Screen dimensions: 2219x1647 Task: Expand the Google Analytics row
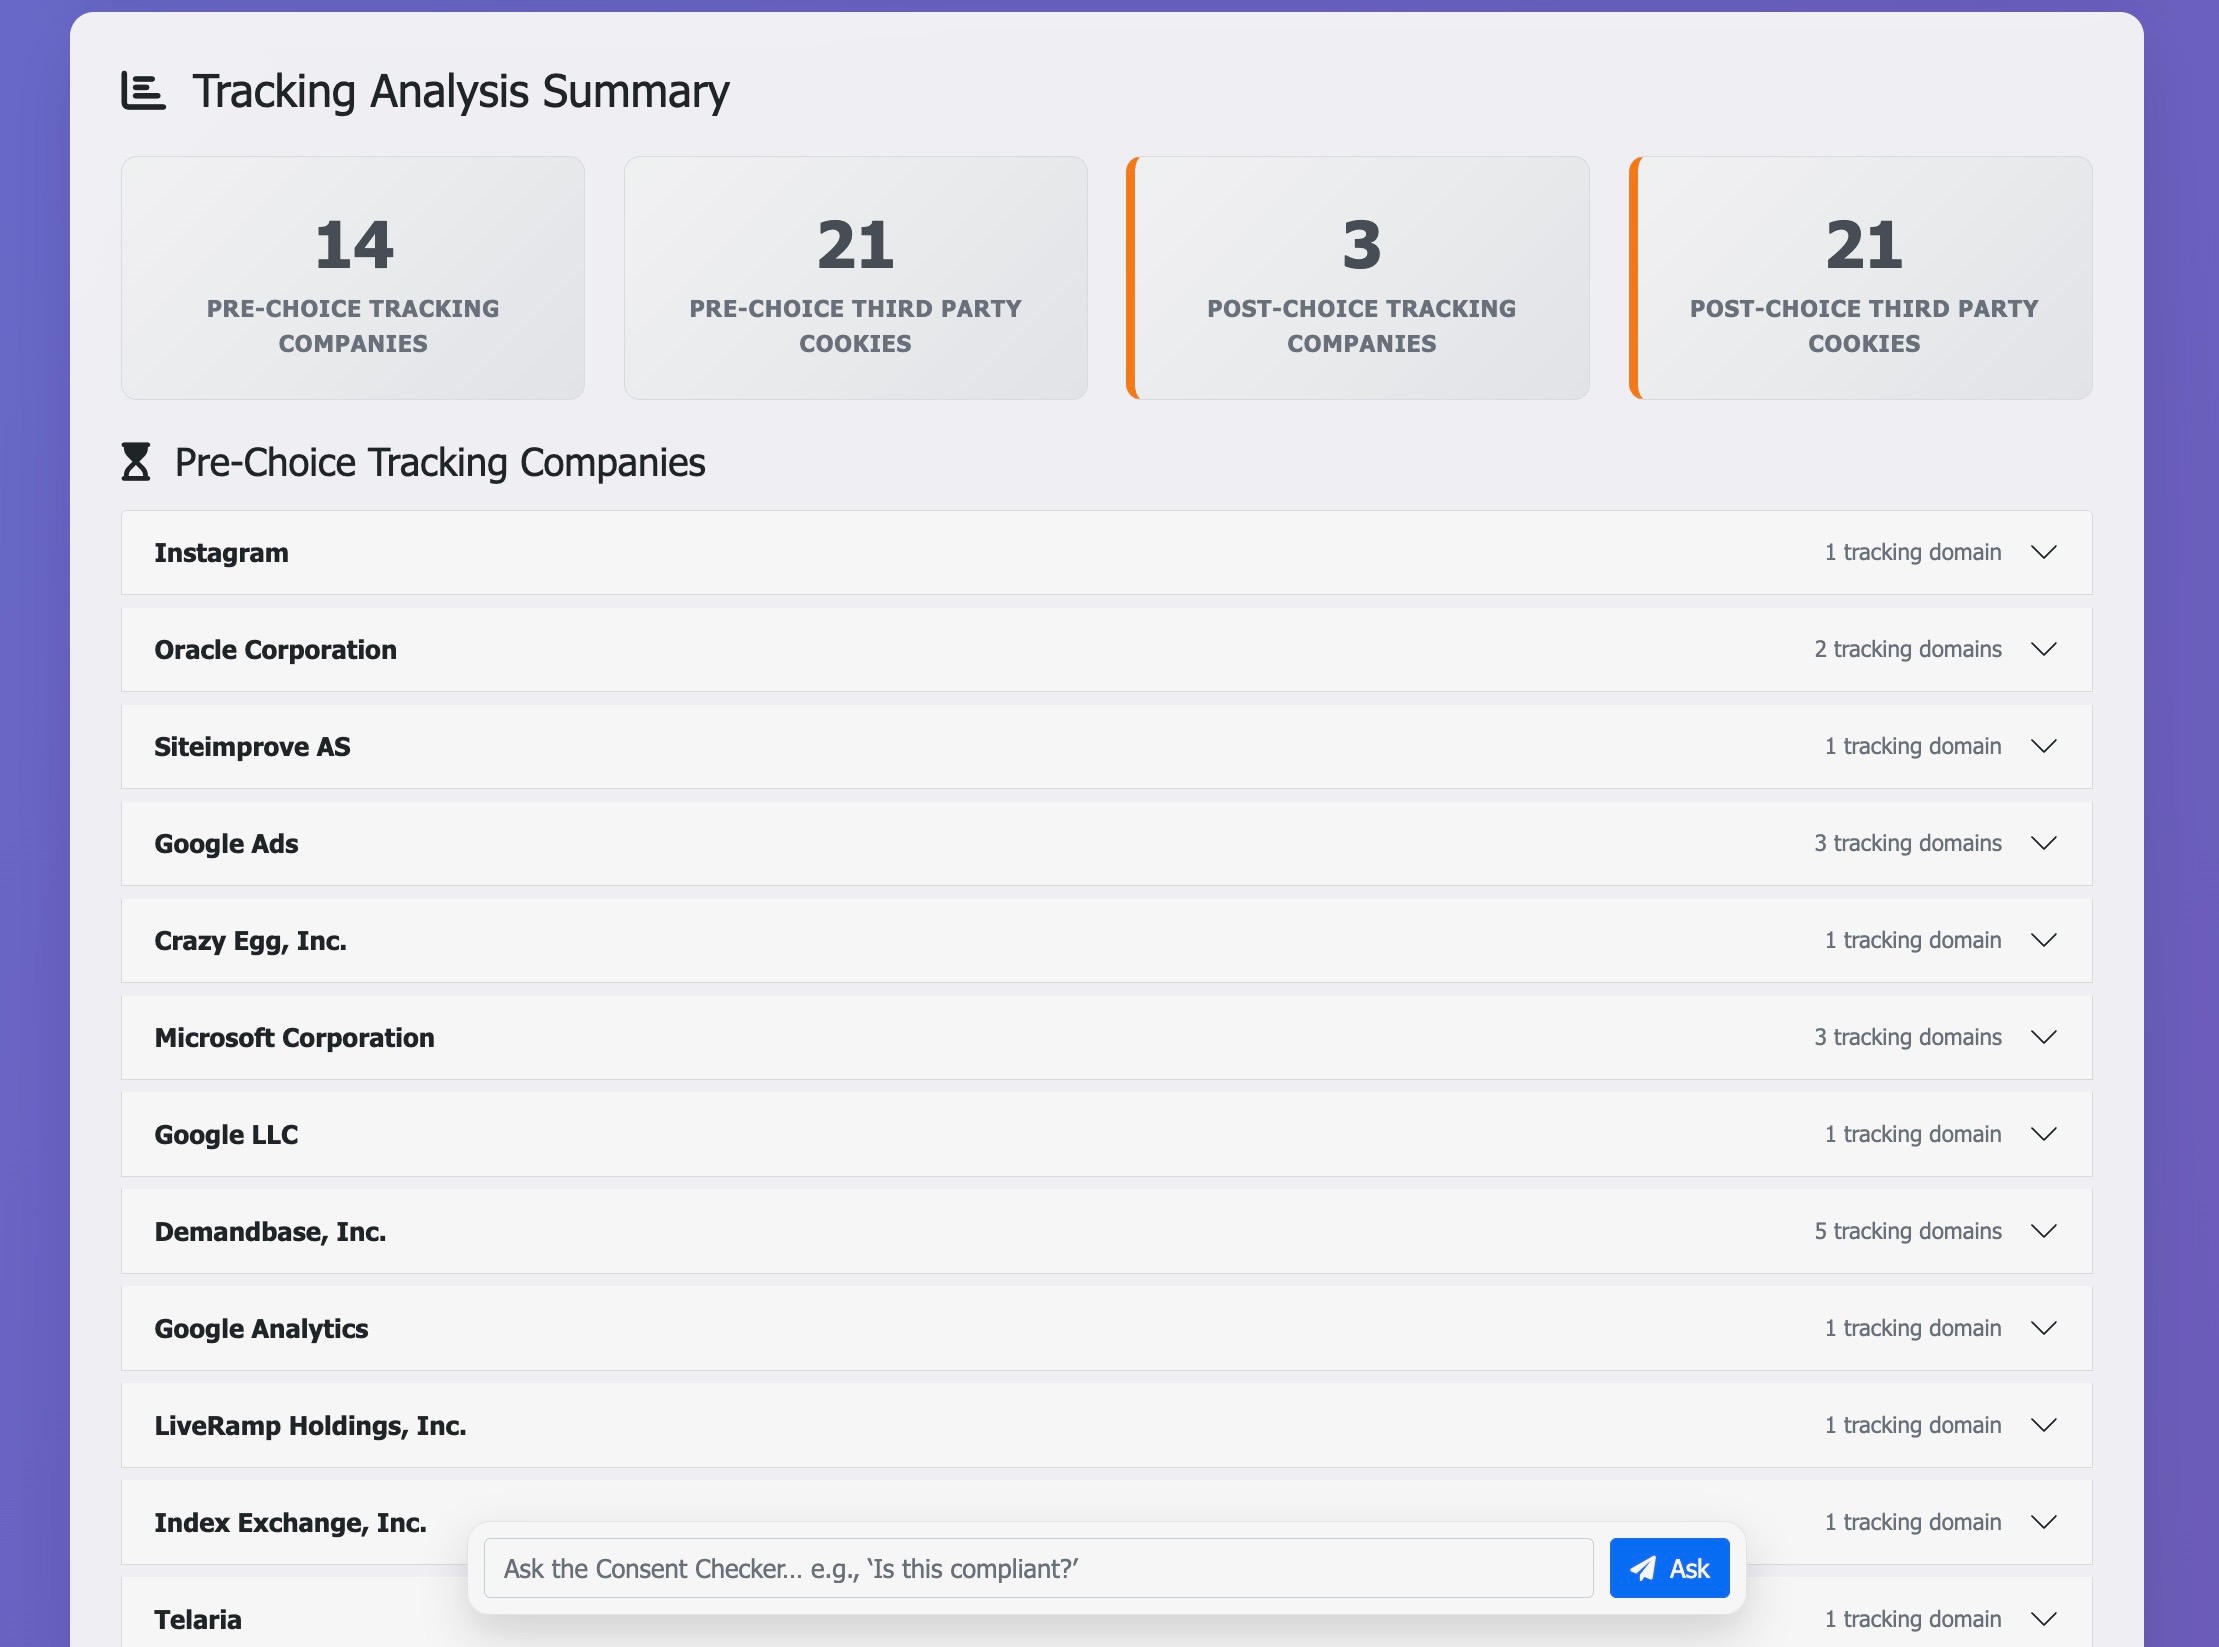(x=2044, y=1329)
